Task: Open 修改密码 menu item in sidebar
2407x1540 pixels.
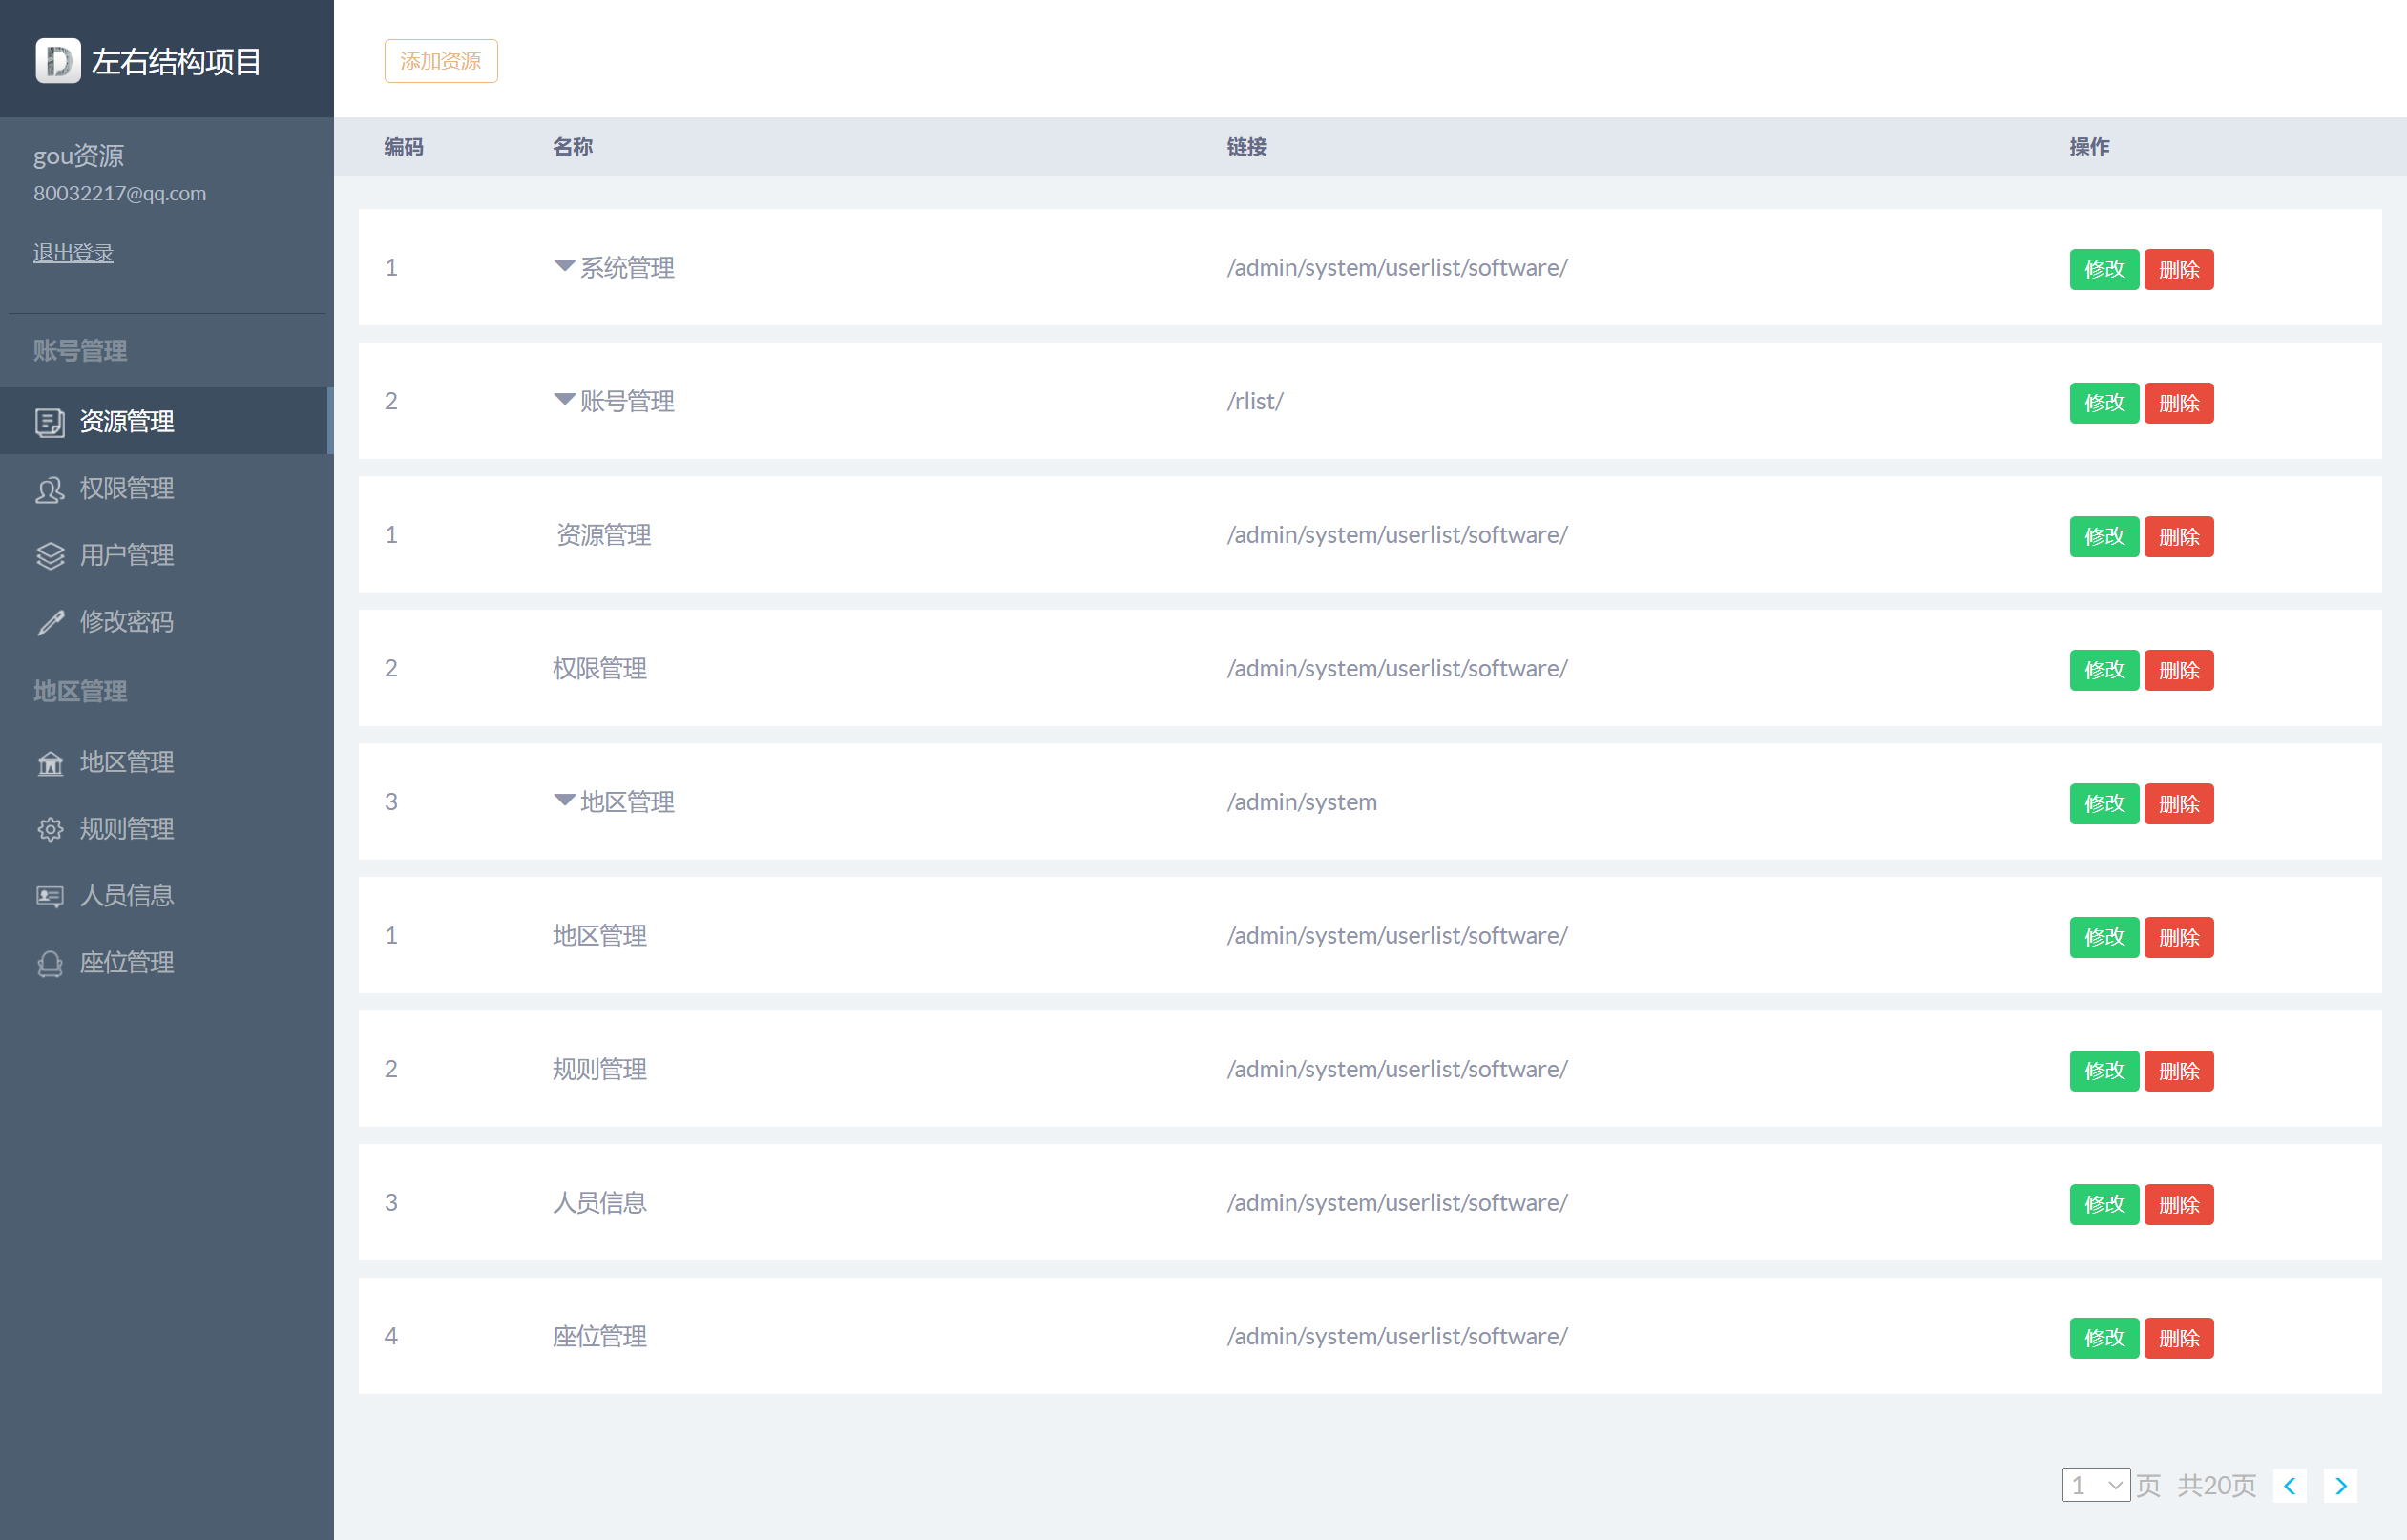Action: click(x=127, y=622)
